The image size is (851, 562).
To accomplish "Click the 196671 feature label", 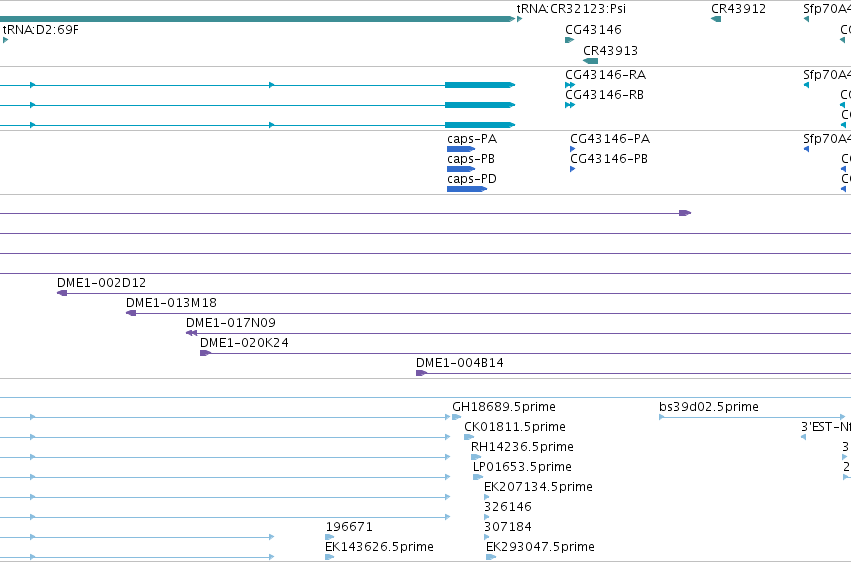I will [x=349, y=527].
